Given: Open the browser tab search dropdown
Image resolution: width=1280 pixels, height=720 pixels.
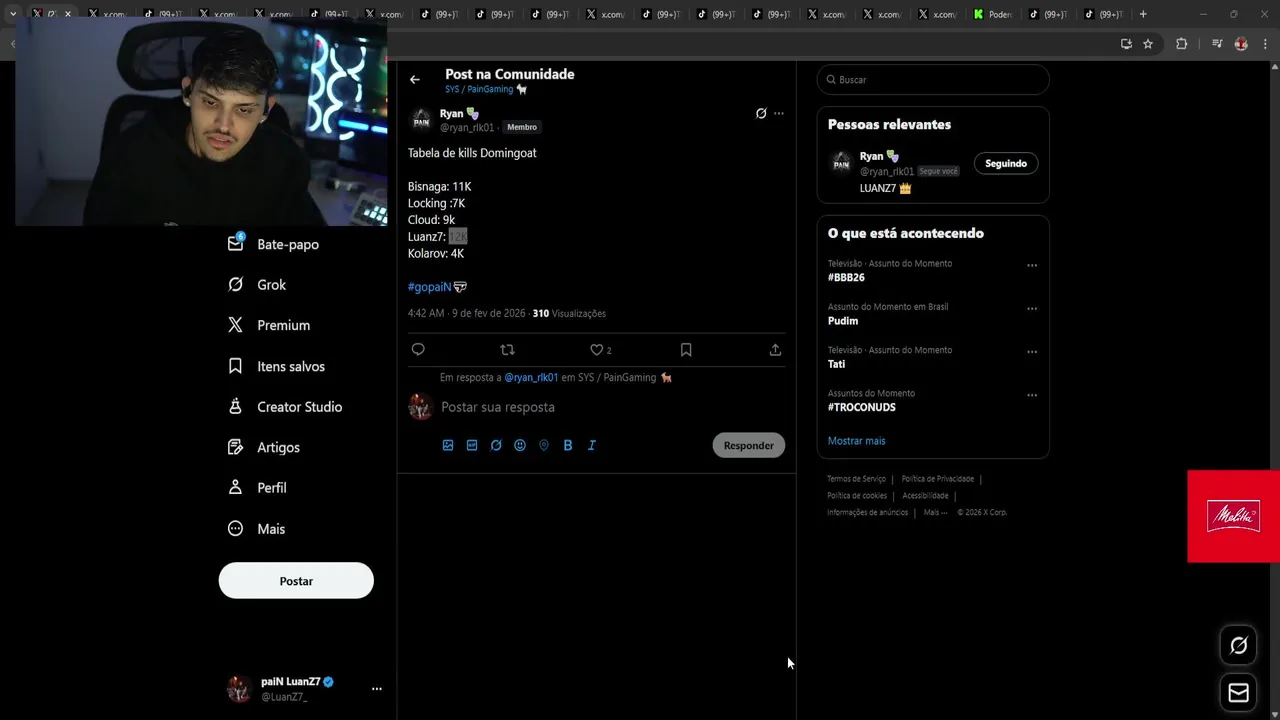Looking at the screenshot, I should [13, 14].
